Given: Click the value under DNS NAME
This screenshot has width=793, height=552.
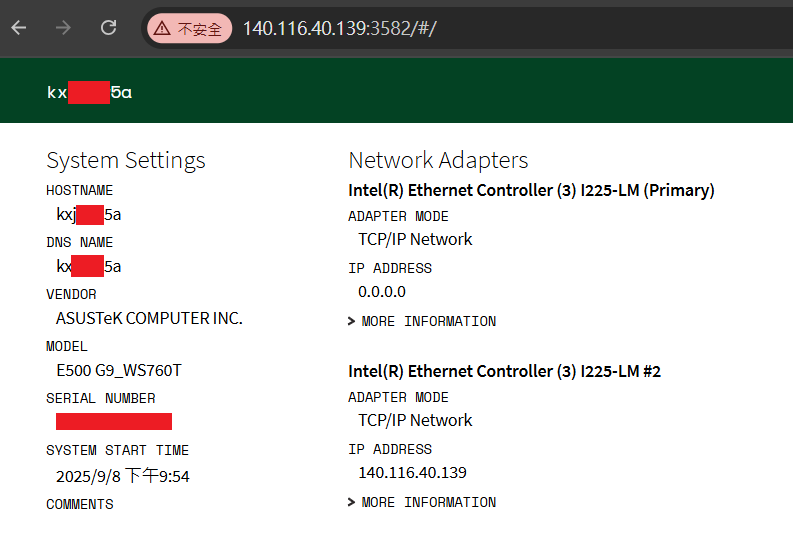Looking at the screenshot, I should (x=89, y=267).
